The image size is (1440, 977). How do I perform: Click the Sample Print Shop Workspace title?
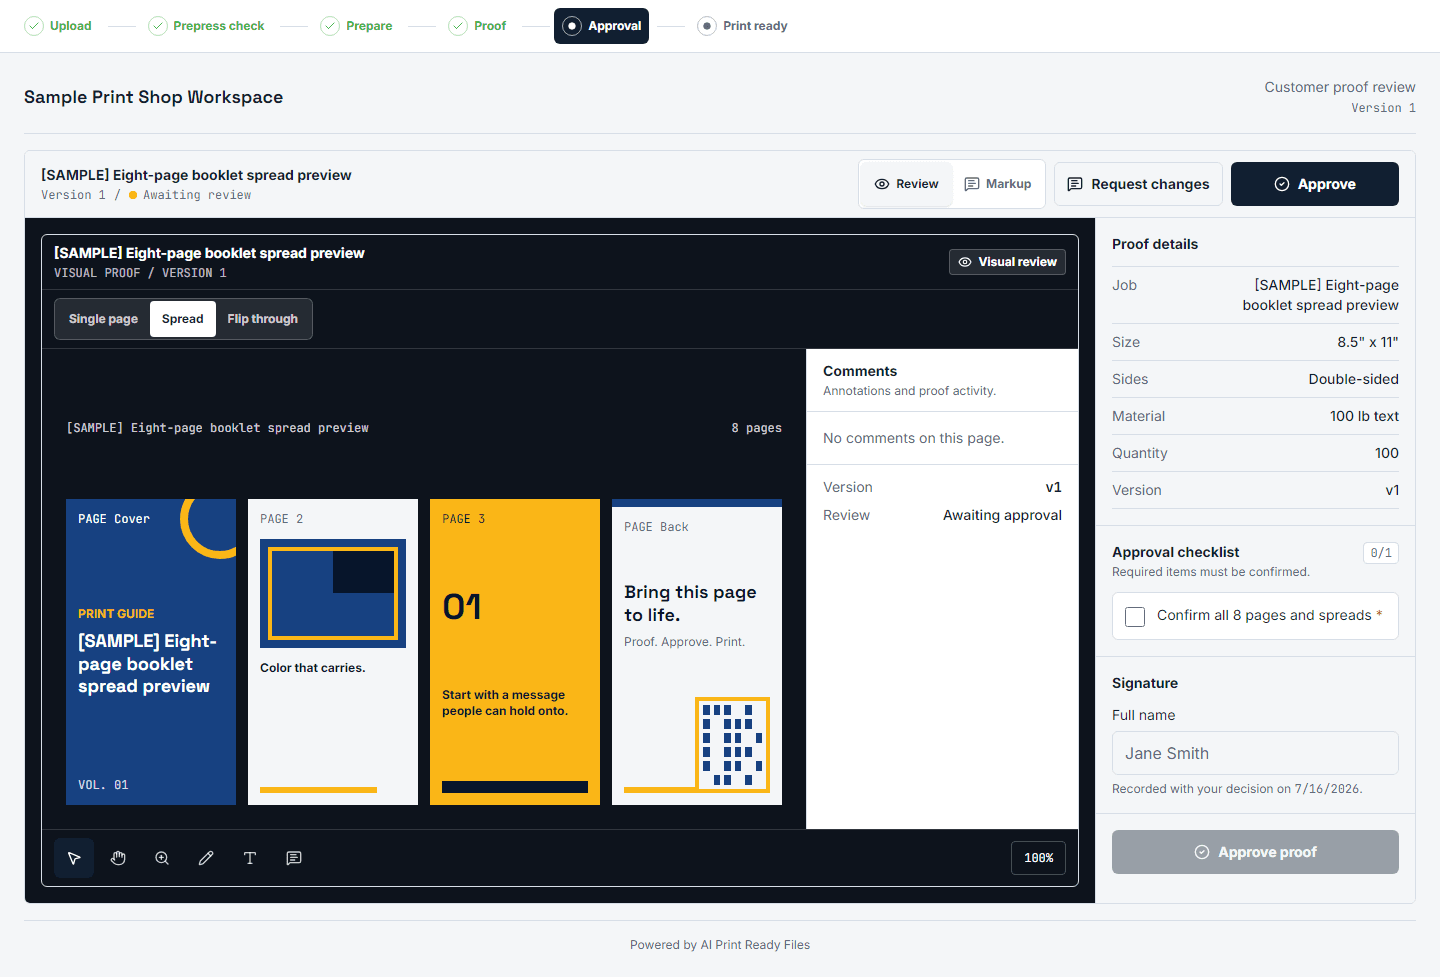click(154, 97)
